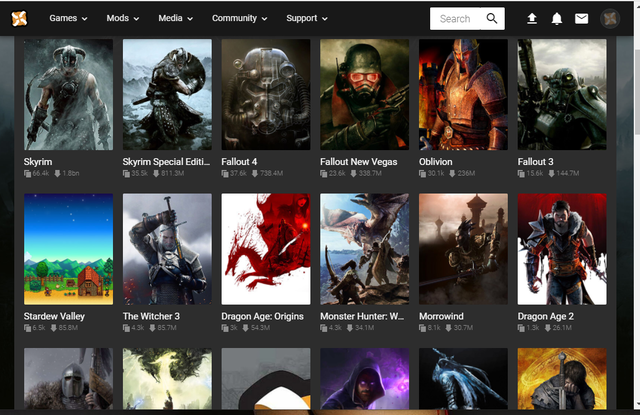Open the Dragon Age: Origins cover art
The width and height of the screenshot is (640, 415).
tap(265, 248)
